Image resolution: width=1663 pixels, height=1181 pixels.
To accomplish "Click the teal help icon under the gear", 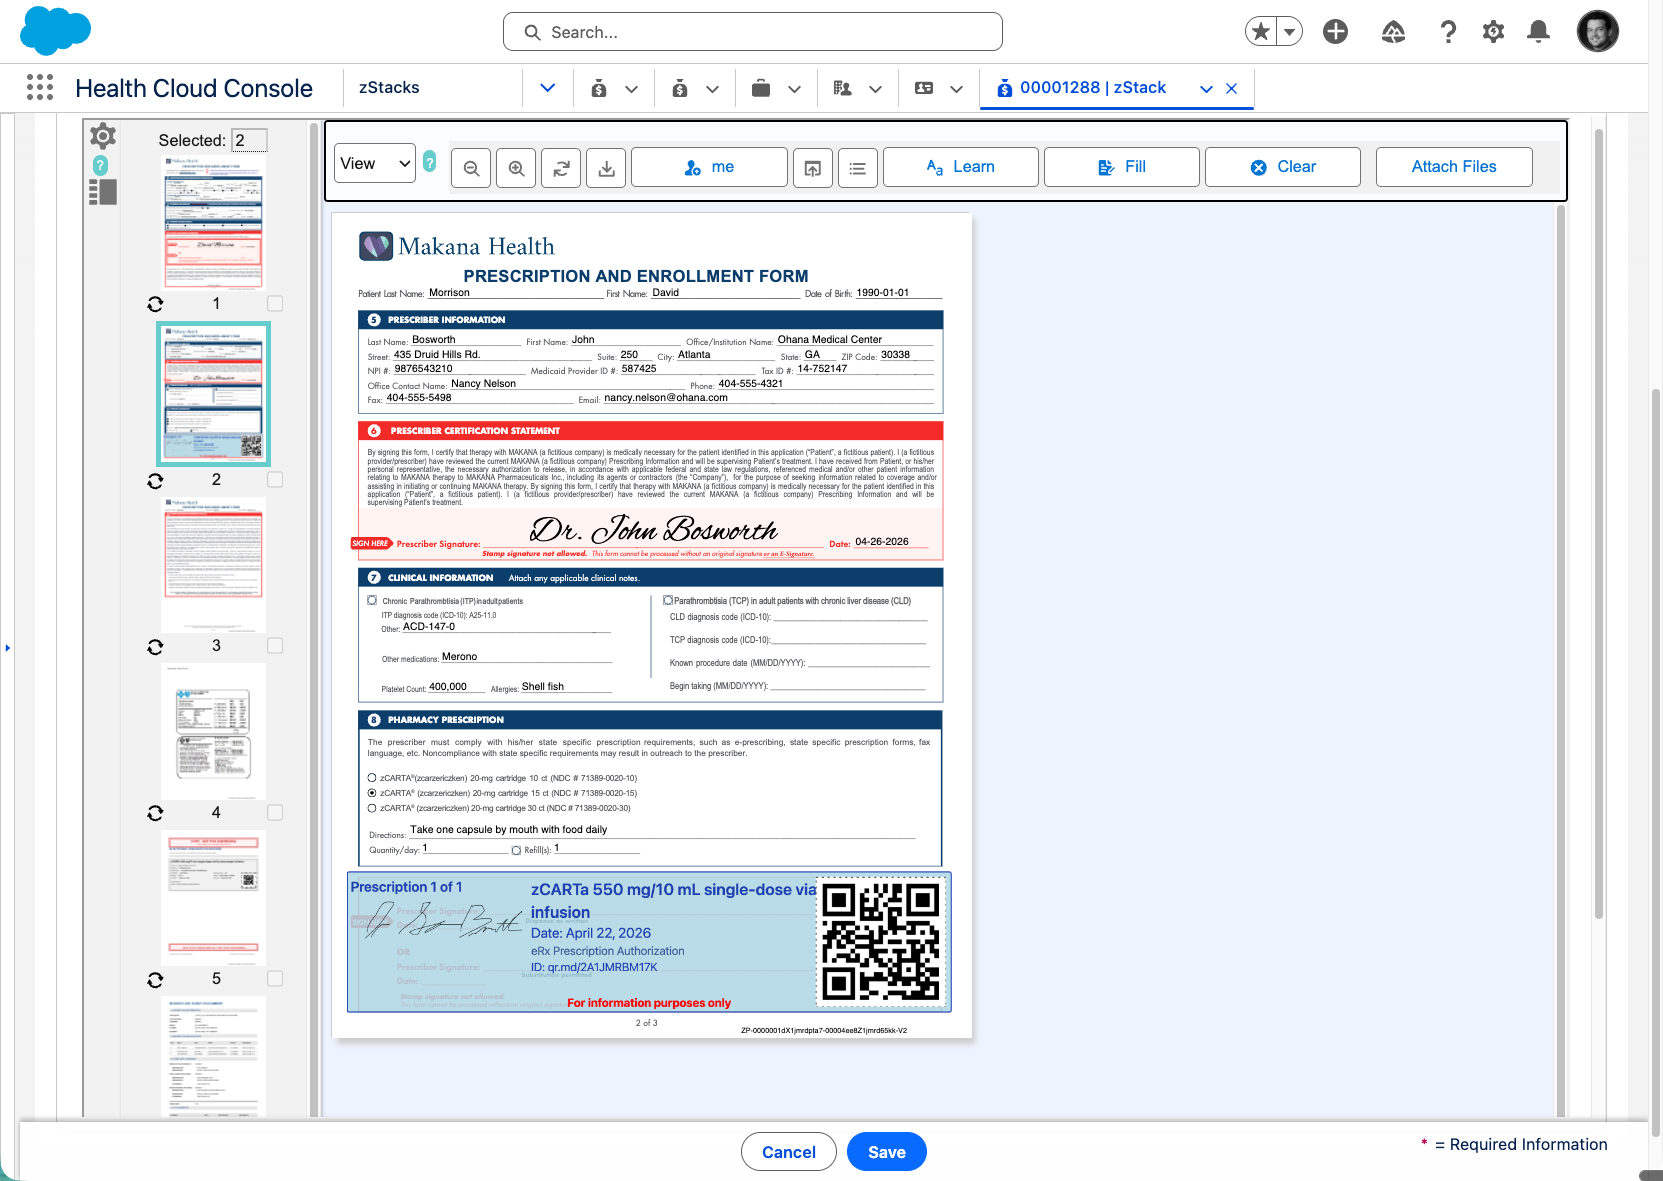I will 100,165.
